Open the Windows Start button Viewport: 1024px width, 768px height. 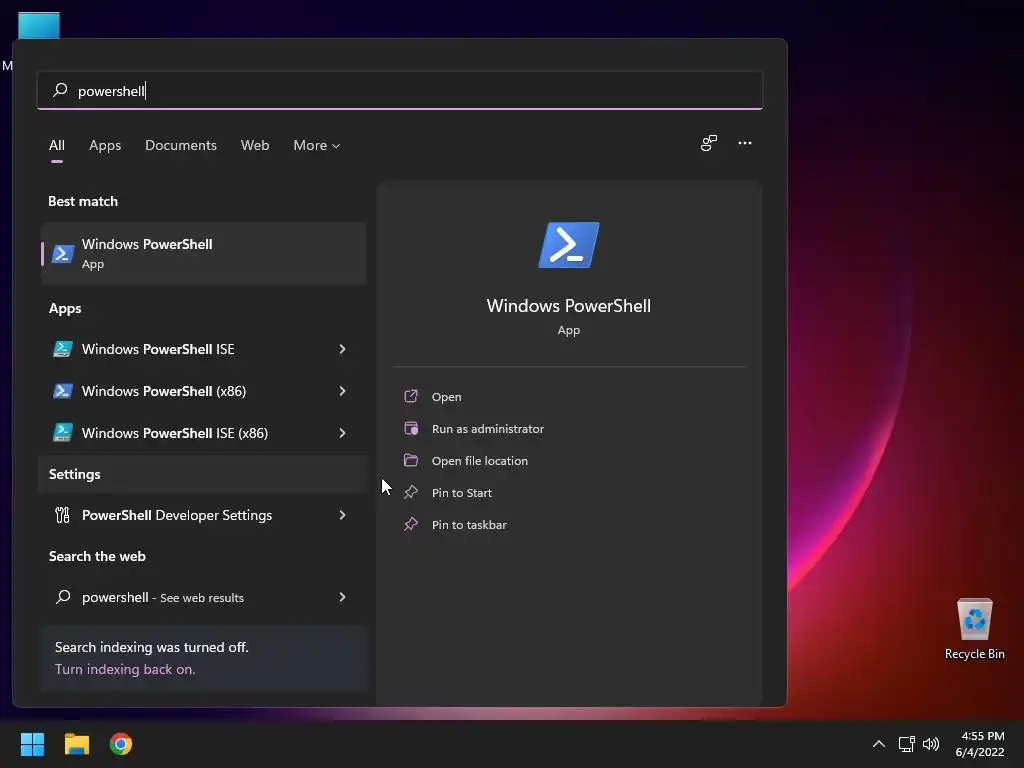pos(32,744)
